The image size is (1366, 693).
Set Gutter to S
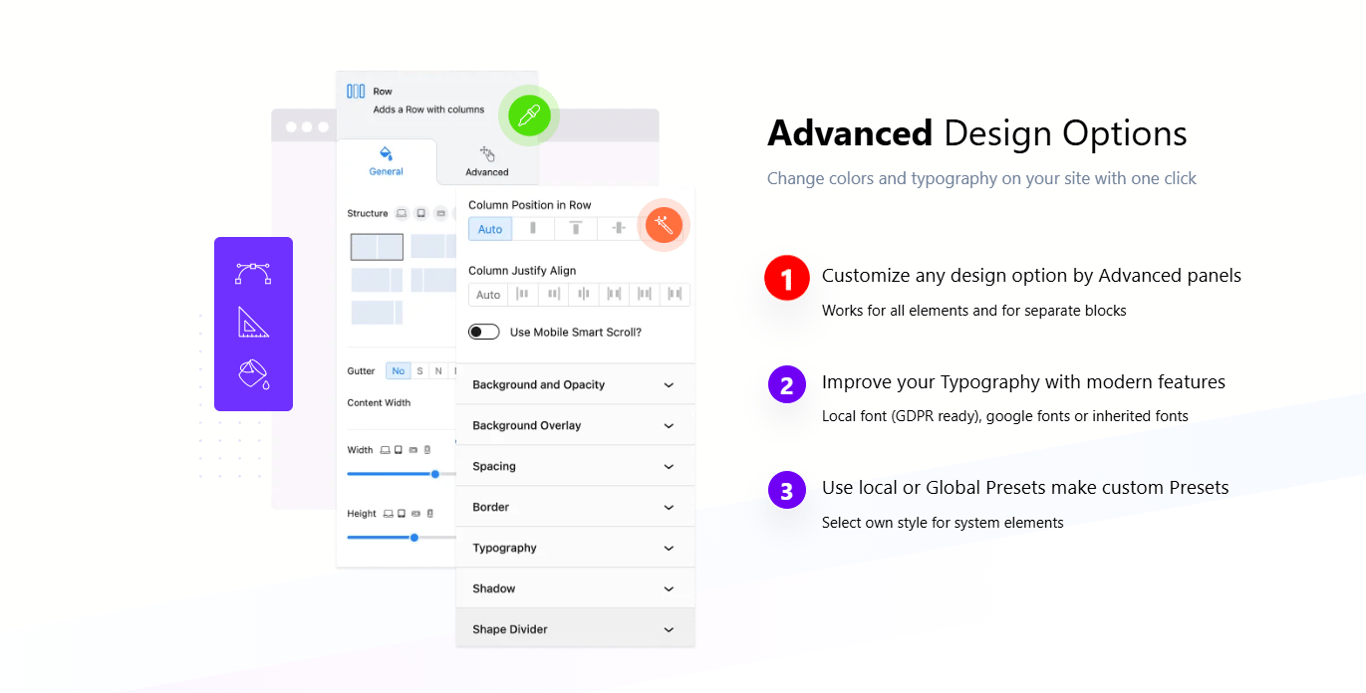(x=420, y=371)
